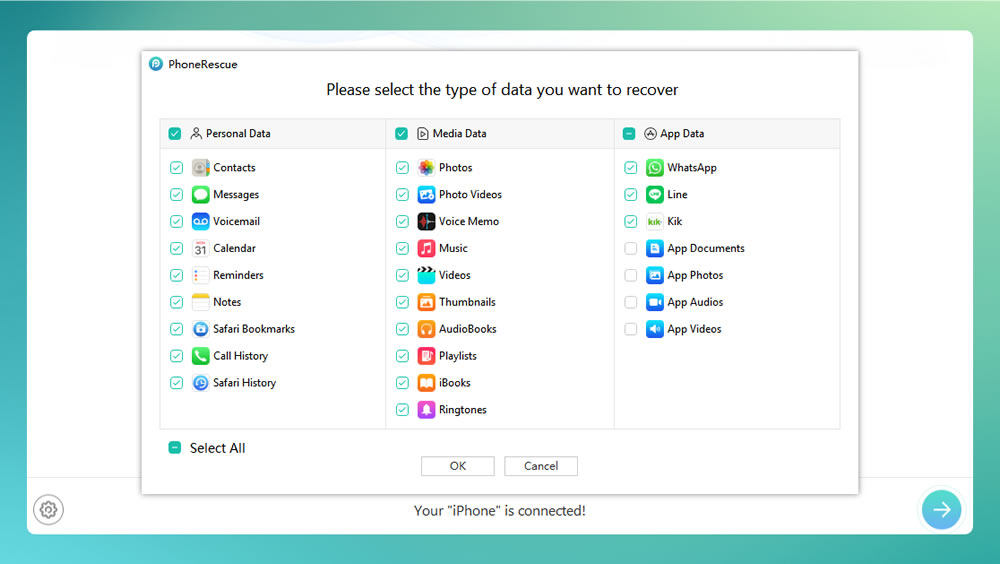The image size is (1000, 564).
Task: Confirm selection with the OK button
Action: 458,466
